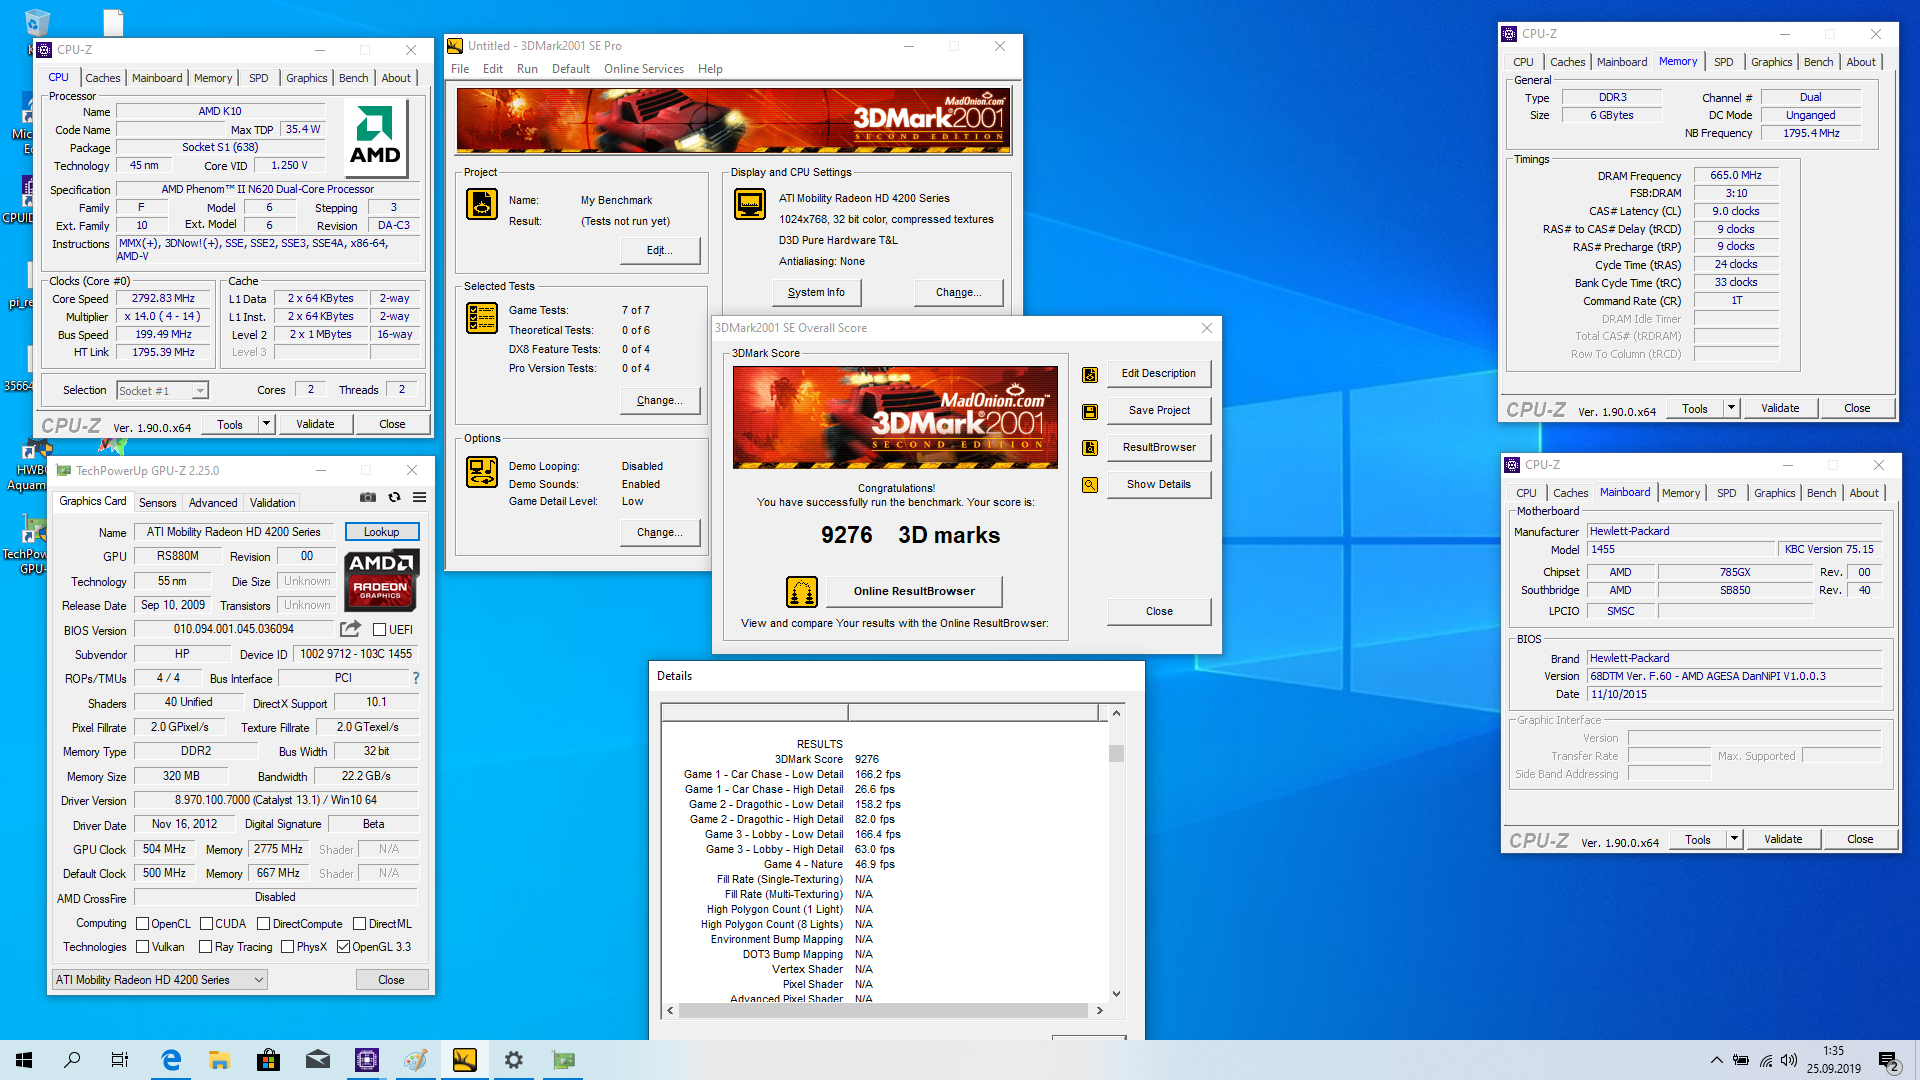The height and width of the screenshot is (1080, 1920).
Task: Toggle the Ray Tracing checkbox
Action: tap(205, 947)
